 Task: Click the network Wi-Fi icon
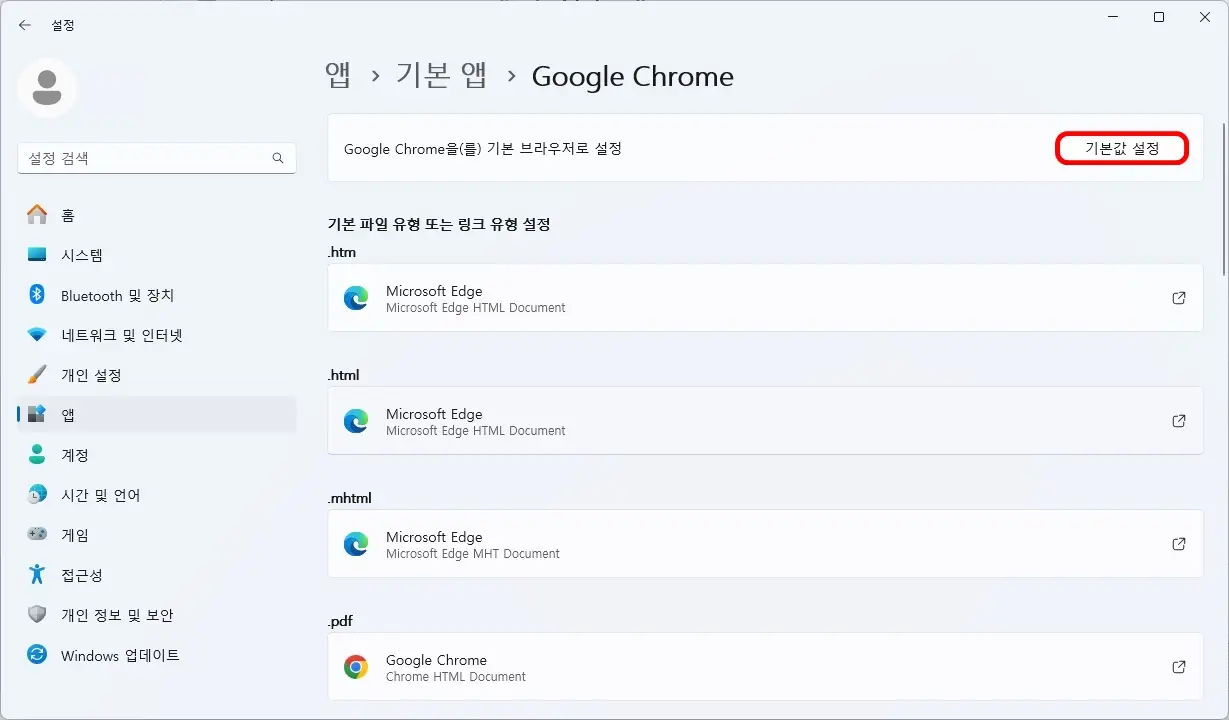tap(37, 335)
